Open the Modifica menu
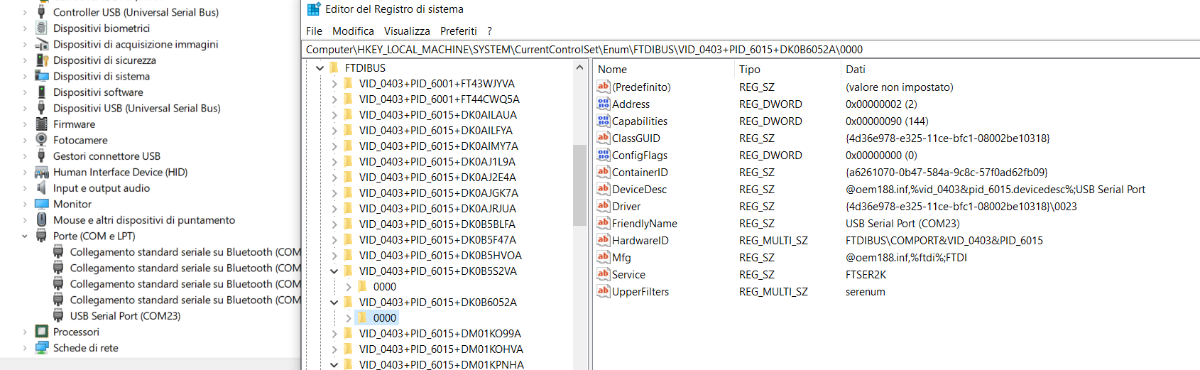 pyautogui.click(x=353, y=31)
